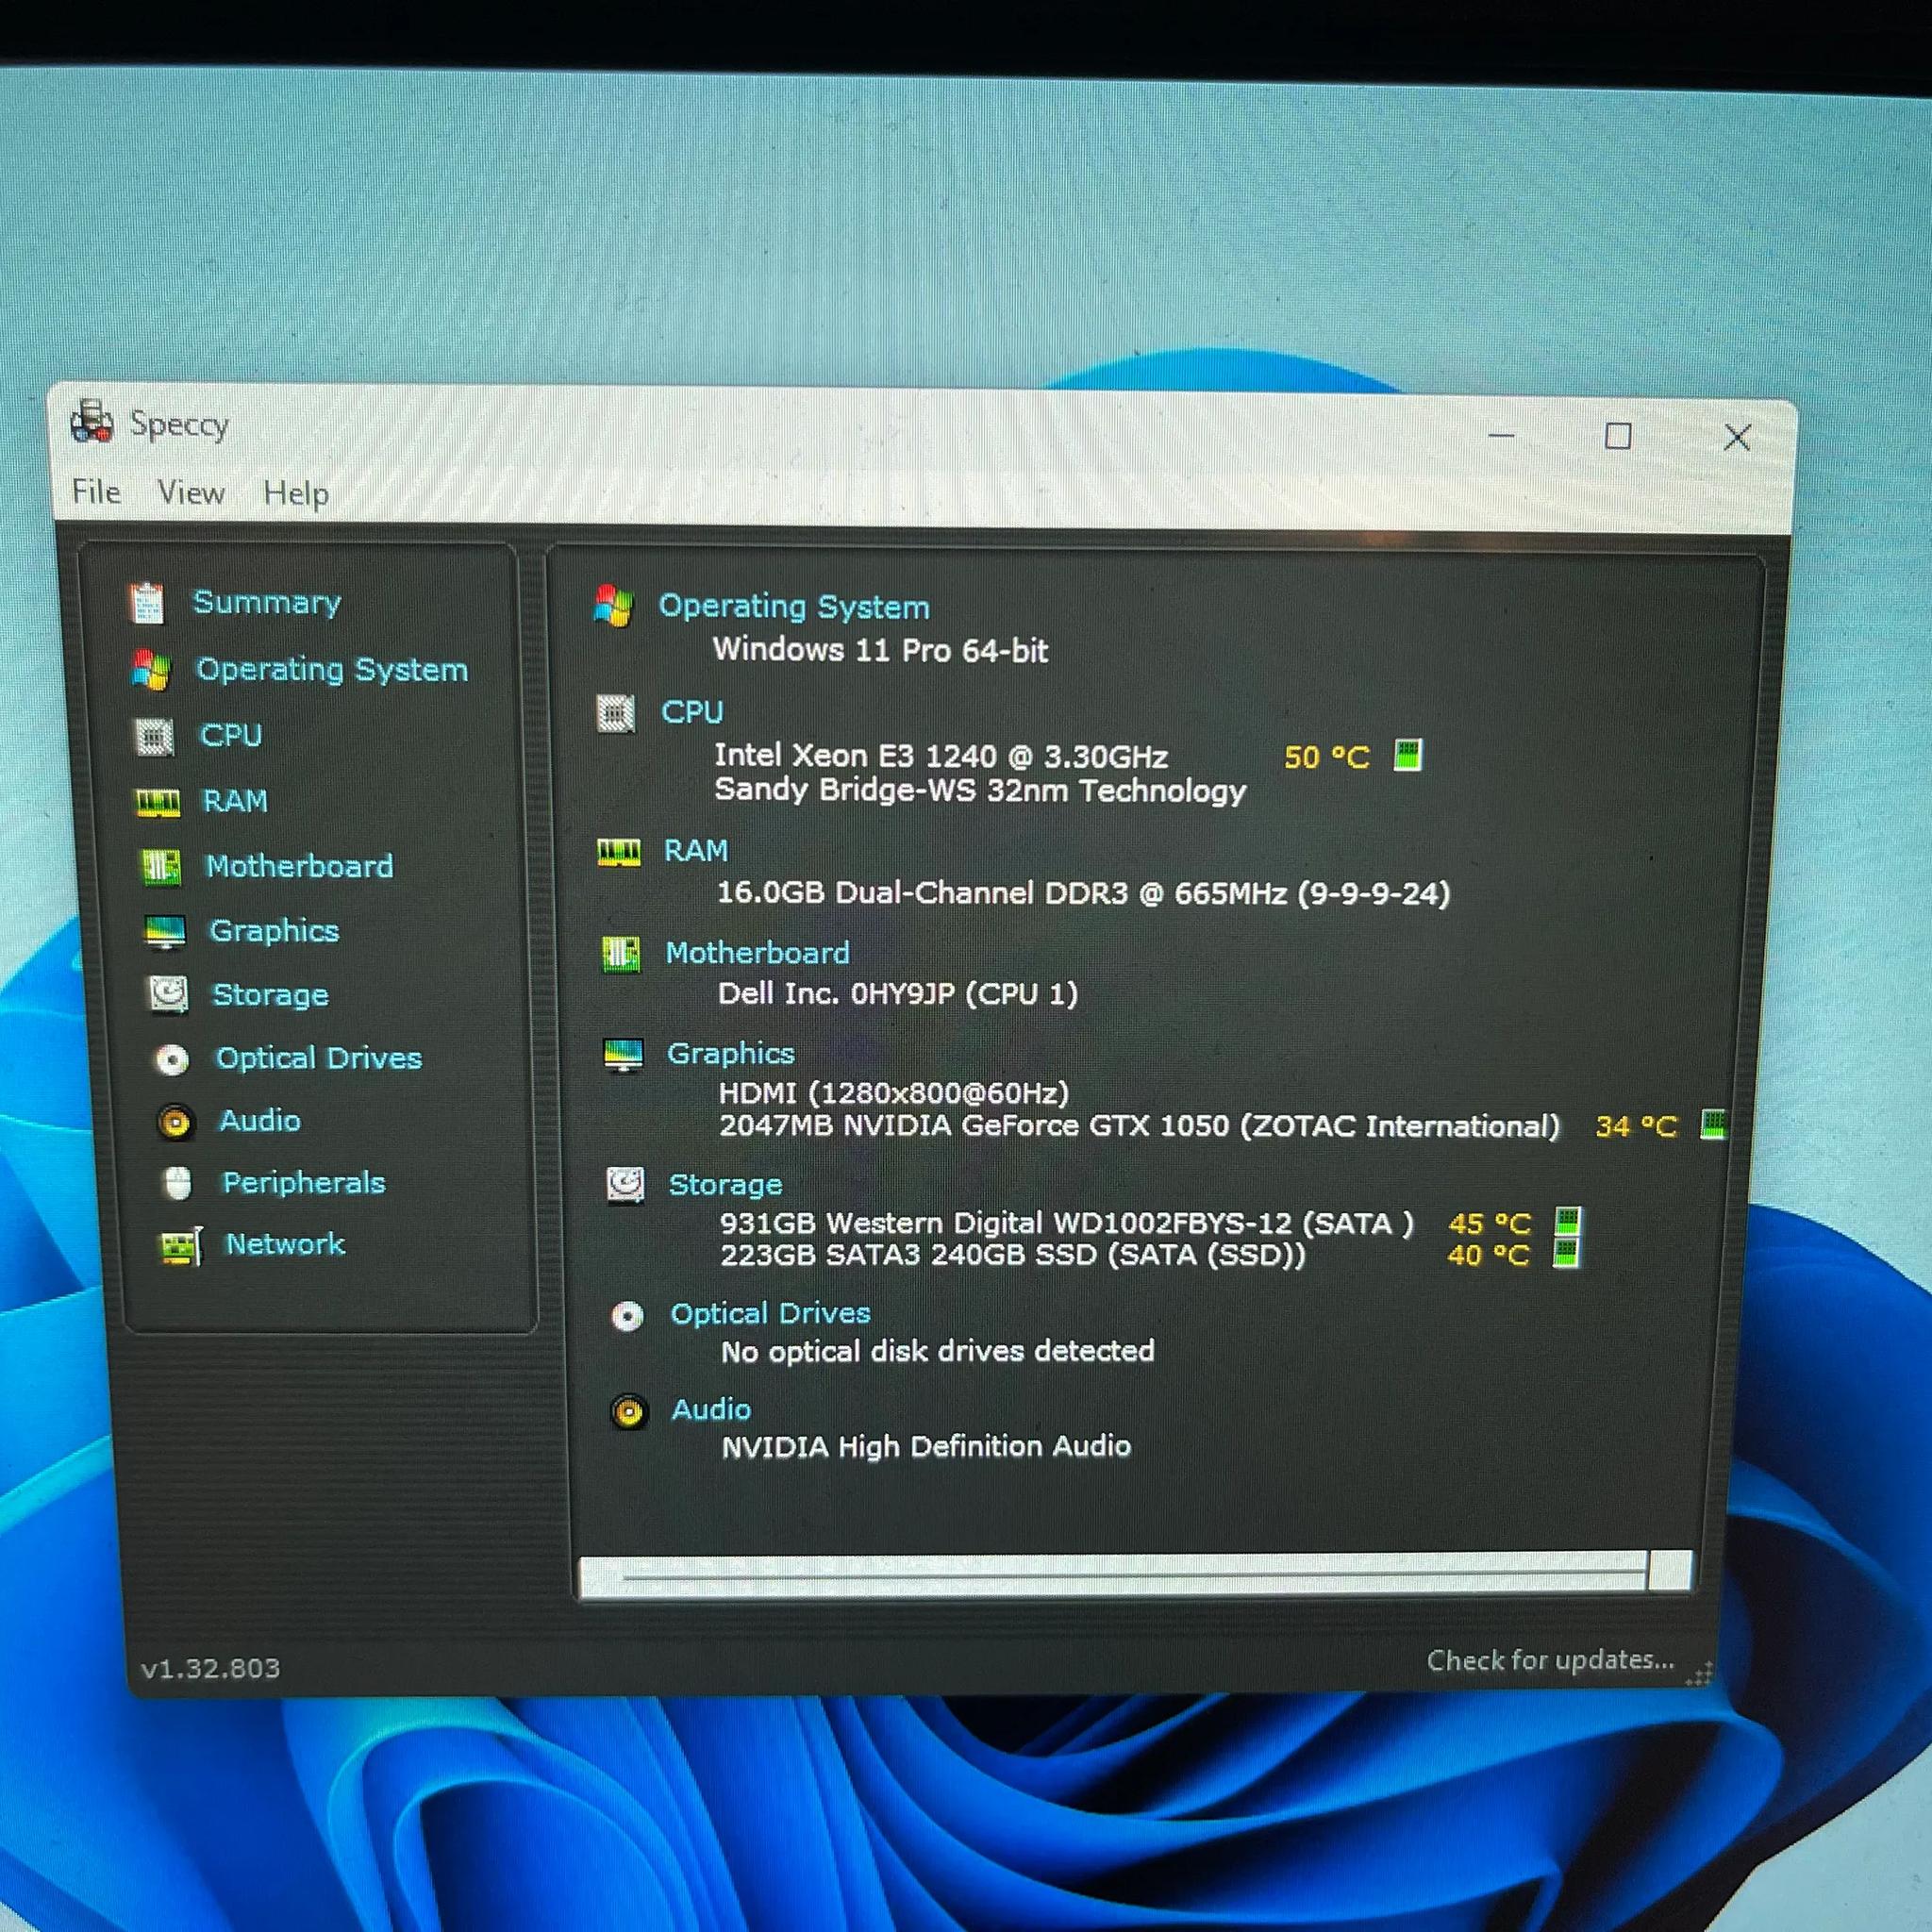Click the Motherboard icon in summary panel

click(x=621, y=954)
